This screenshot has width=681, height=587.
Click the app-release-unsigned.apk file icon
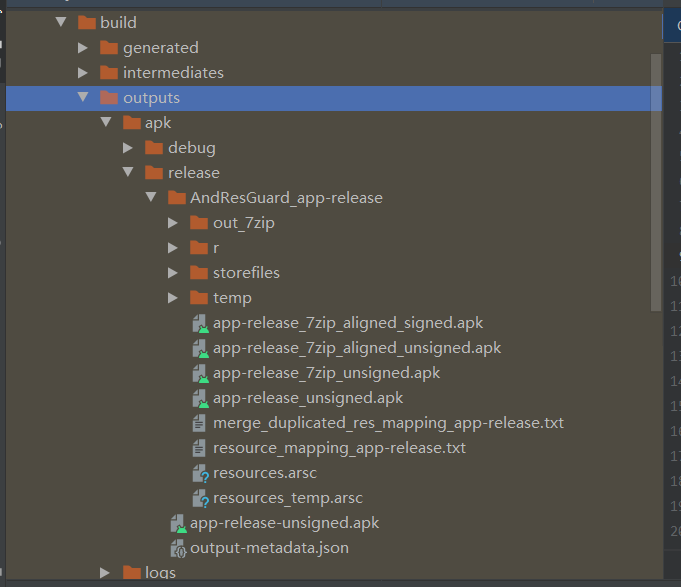point(178,523)
